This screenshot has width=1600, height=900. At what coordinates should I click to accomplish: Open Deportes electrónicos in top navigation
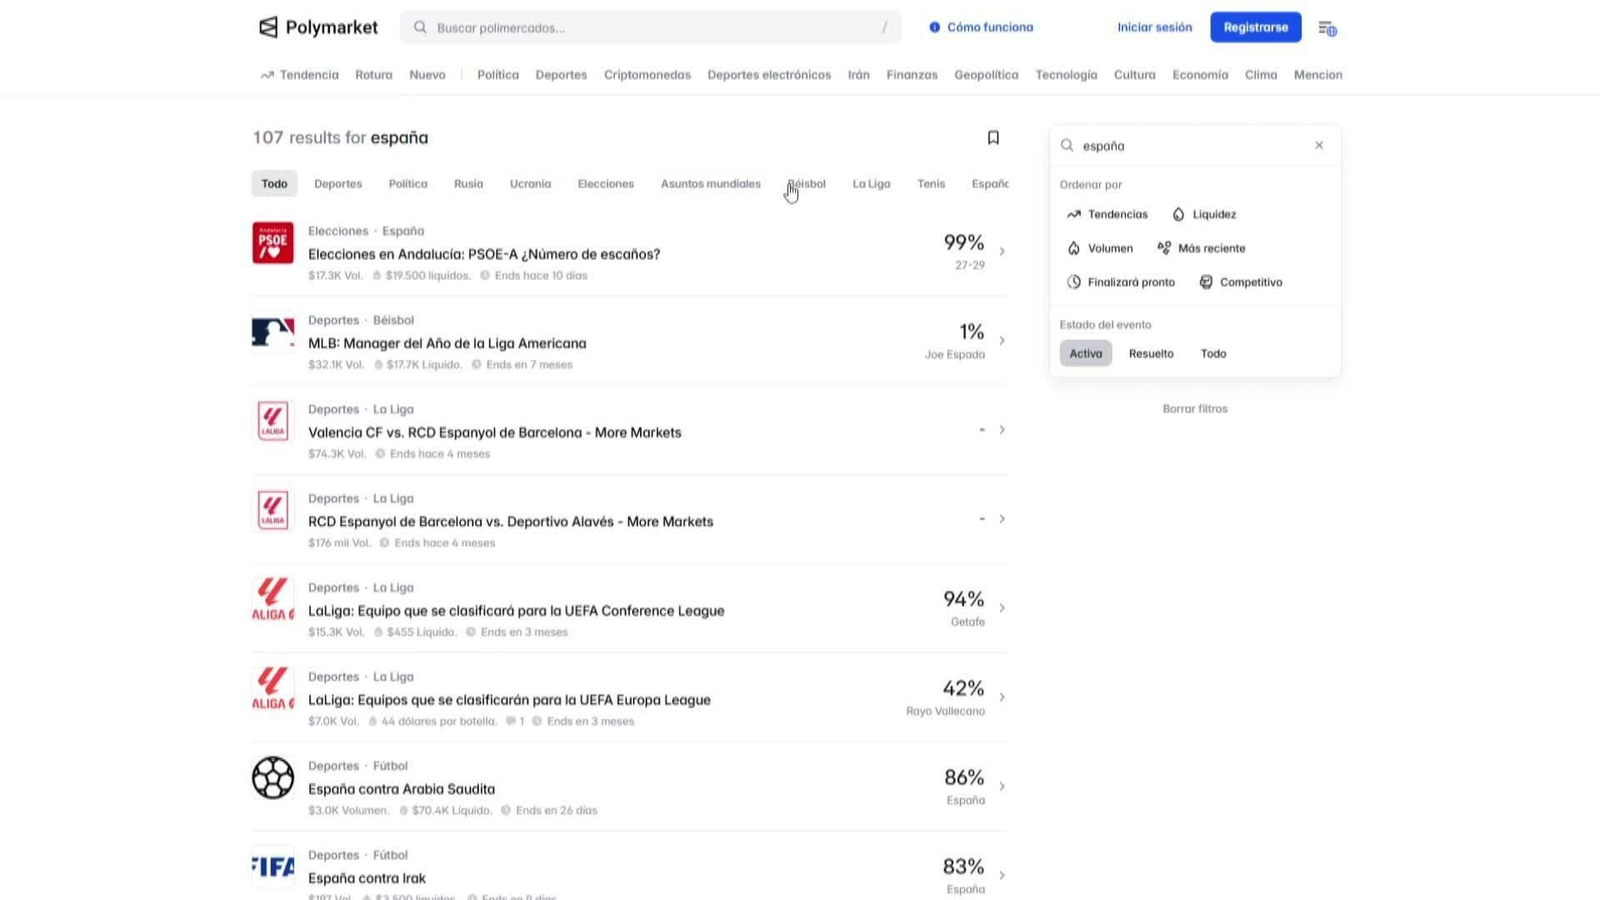[x=769, y=75]
